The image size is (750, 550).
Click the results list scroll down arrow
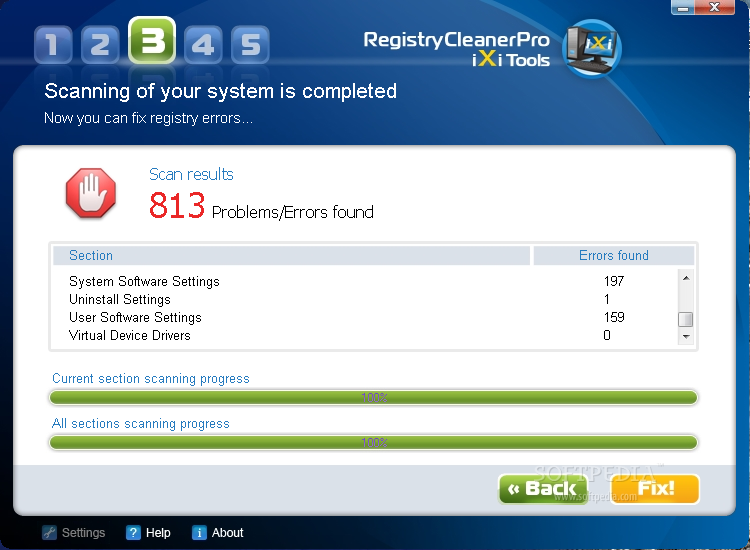coord(686,337)
